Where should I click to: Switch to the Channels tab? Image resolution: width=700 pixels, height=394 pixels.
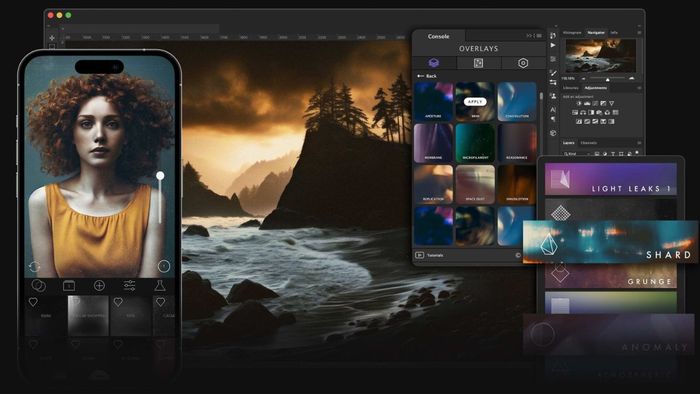click(x=588, y=143)
